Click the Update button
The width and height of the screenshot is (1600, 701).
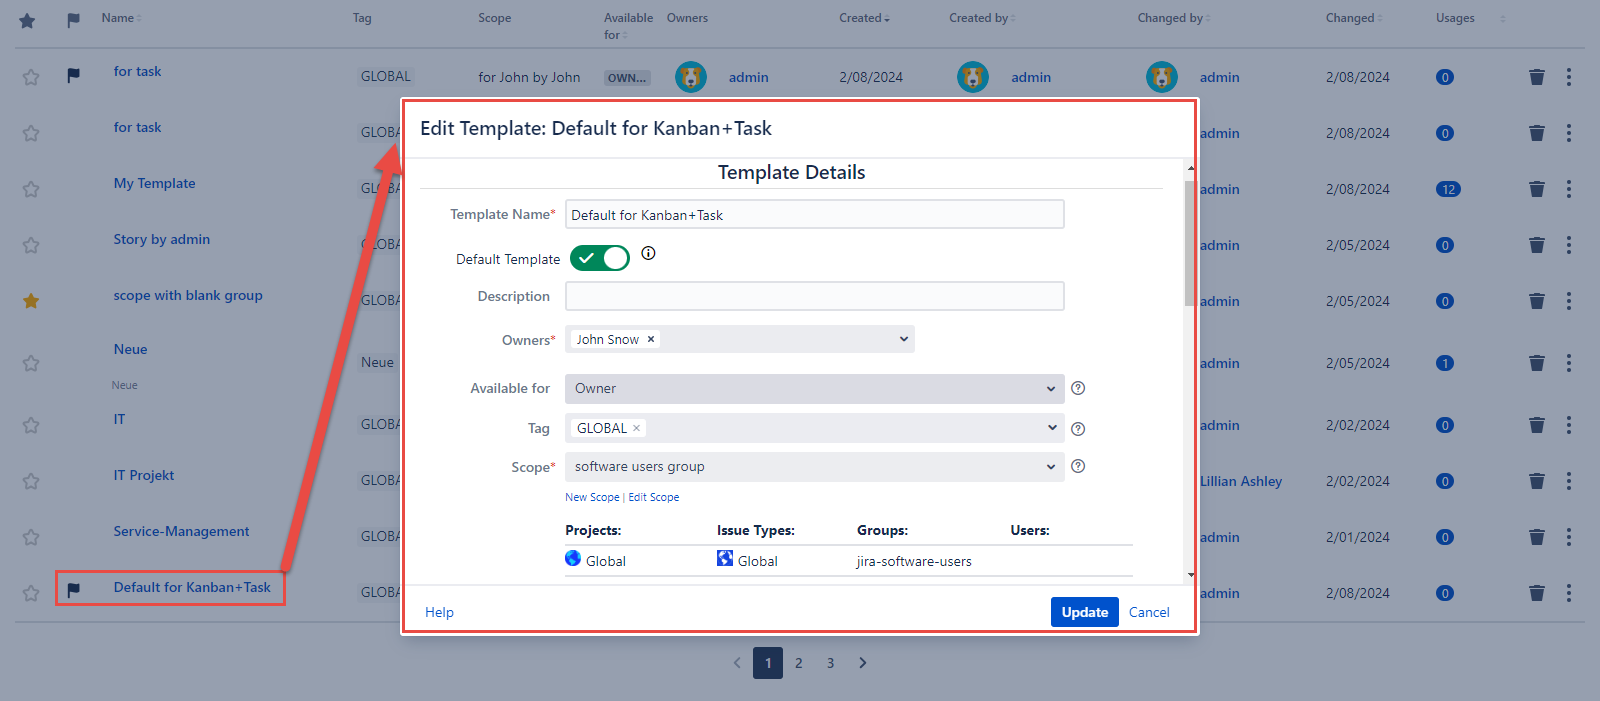[x=1084, y=612]
